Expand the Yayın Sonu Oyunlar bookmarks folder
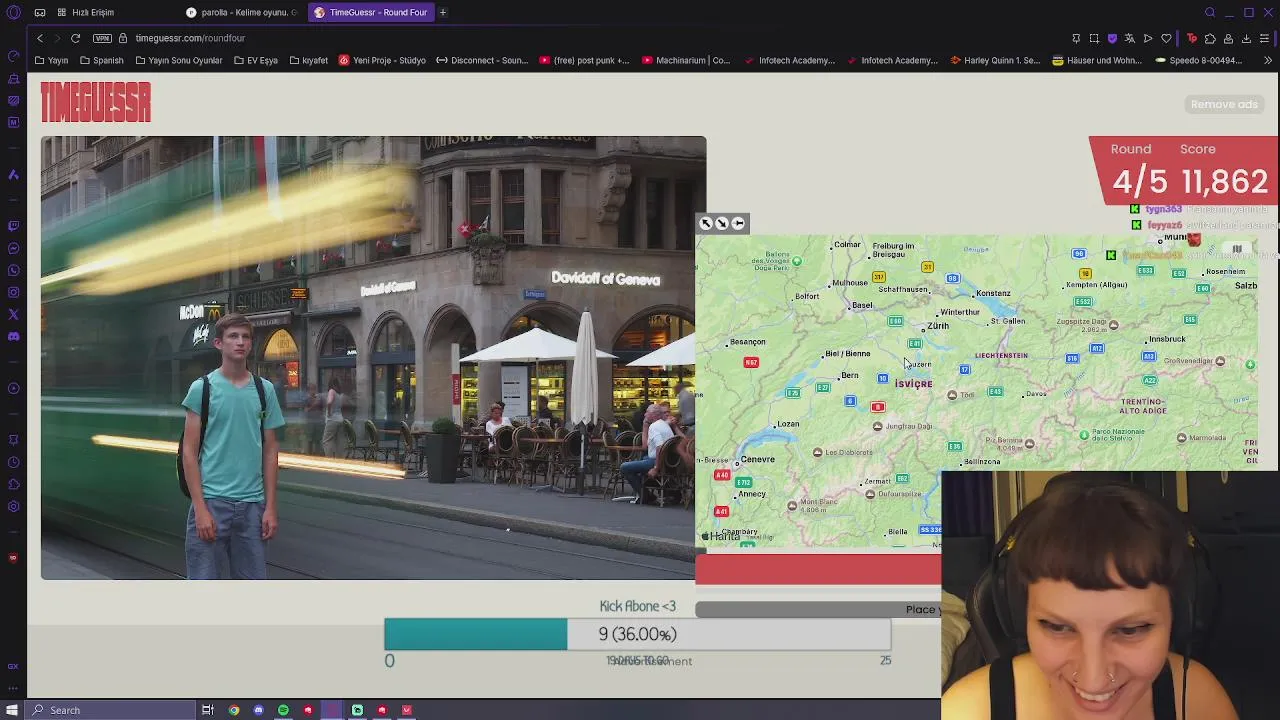 tap(179, 60)
